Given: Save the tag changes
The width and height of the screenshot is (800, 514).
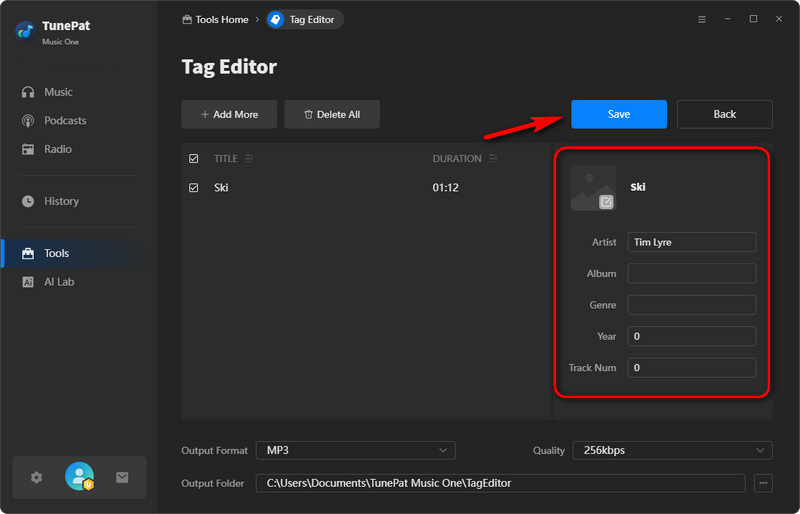Looking at the screenshot, I should coord(619,114).
